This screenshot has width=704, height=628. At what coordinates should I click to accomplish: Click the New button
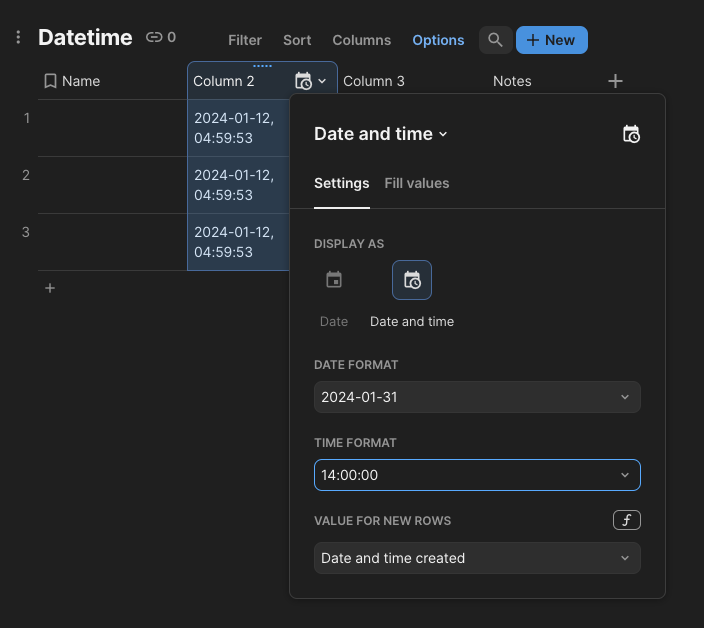click(551, 40)
